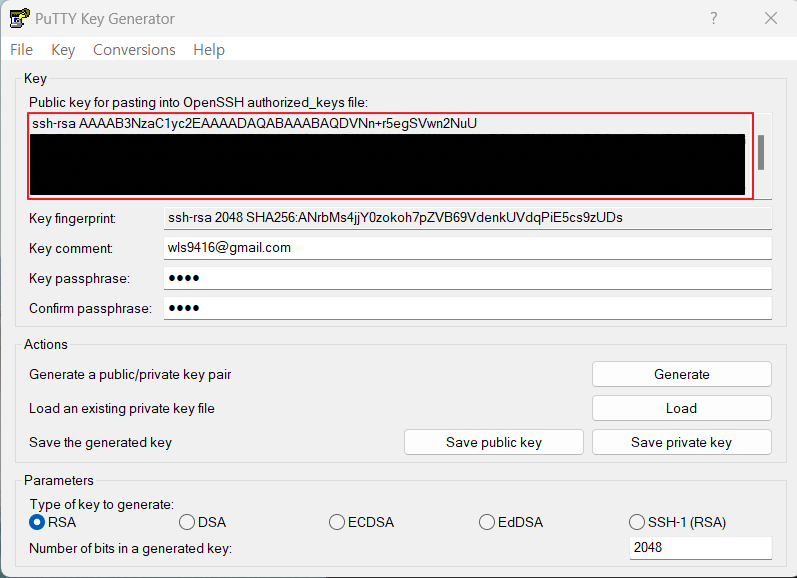The image size is (797, 578).
Task: Click the 'Actions' group heading
Action: (x=46, y=344)
